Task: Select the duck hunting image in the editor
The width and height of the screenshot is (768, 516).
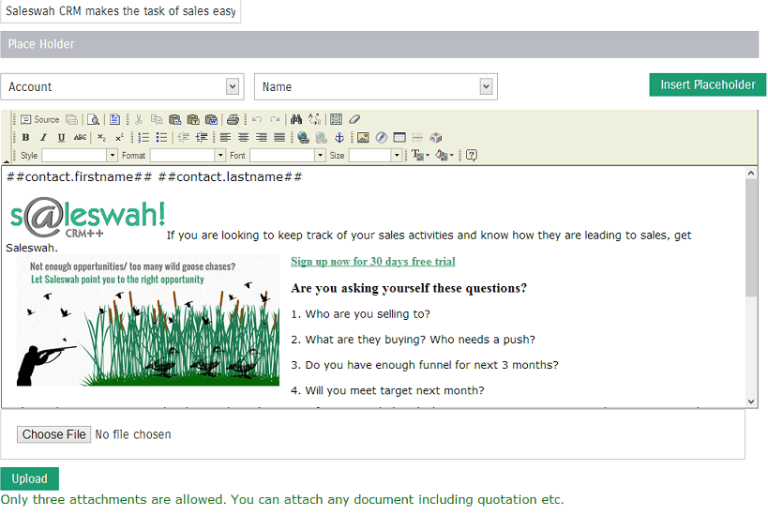Action: (148, 321)
